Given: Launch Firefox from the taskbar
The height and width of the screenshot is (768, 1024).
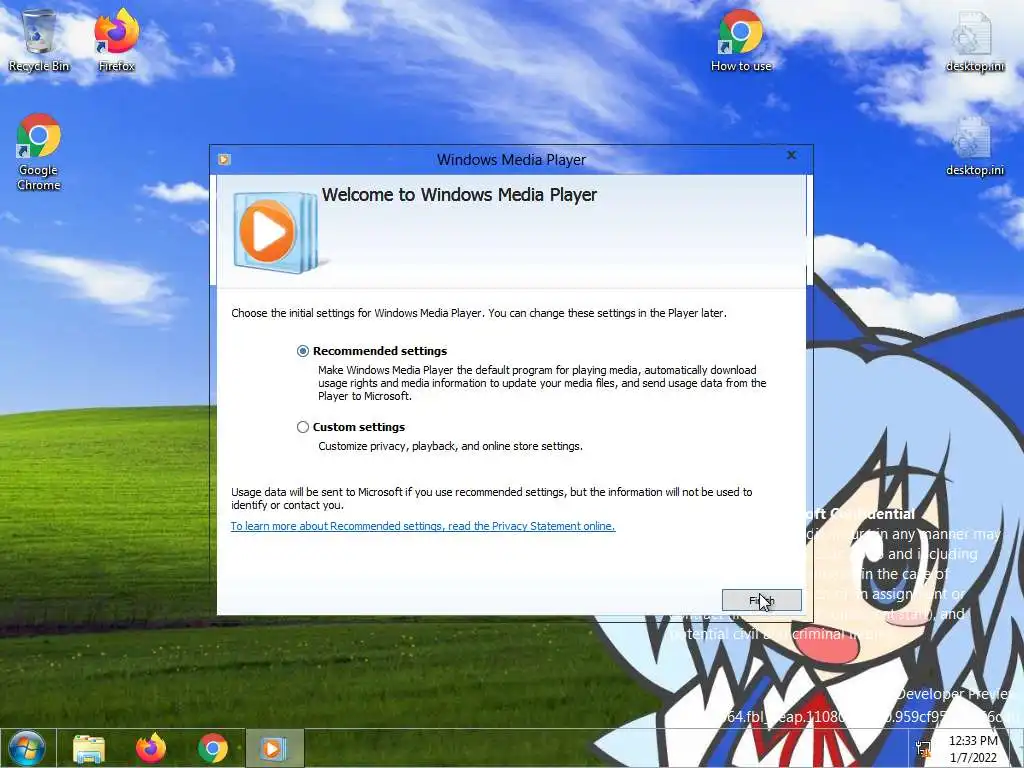Looking at the screenshot, I should coord(151,748).
